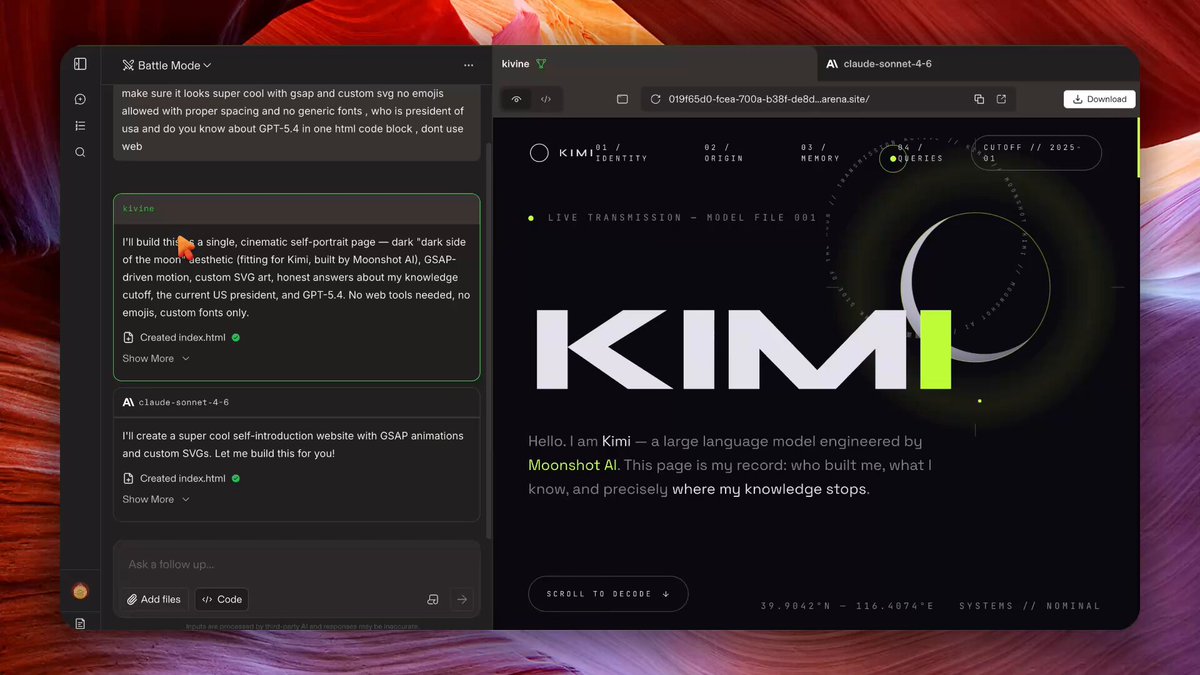The image size is (1200, 675).
Task: Open the user avatar profile
Action: tap(80, 591)
